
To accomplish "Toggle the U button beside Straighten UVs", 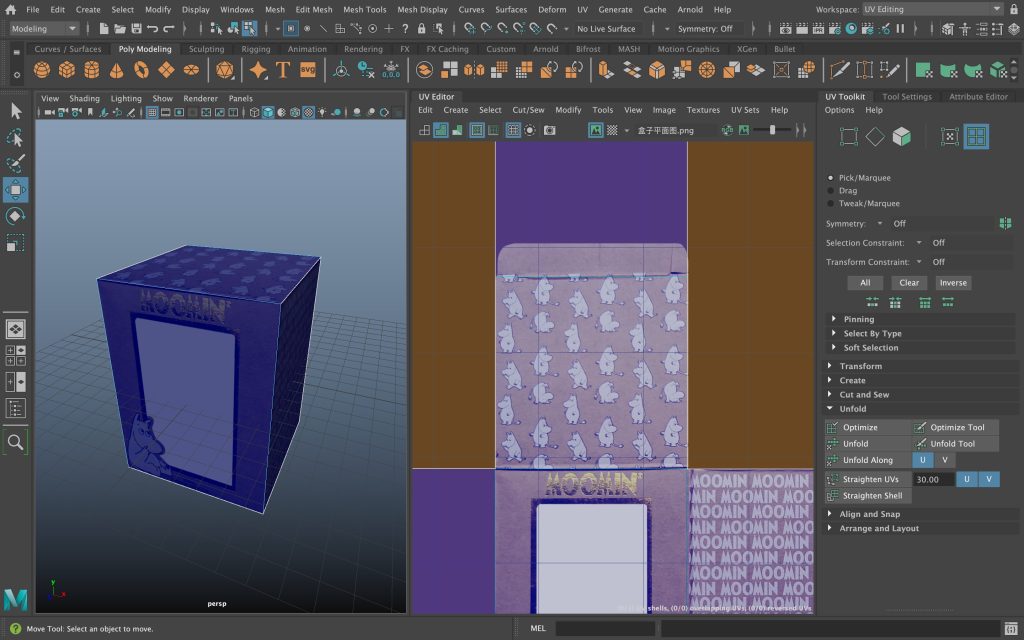I will 967,479.
